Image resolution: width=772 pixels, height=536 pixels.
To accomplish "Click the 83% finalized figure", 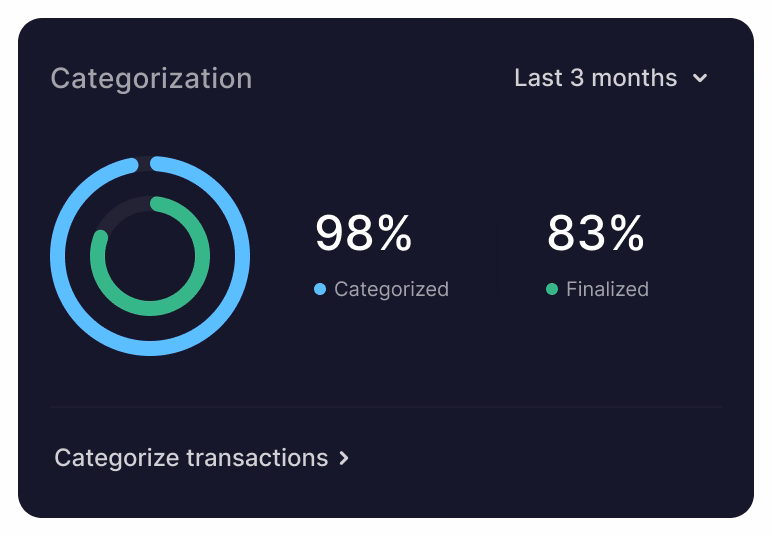I will pyautogui.click(x=595, y=234).
